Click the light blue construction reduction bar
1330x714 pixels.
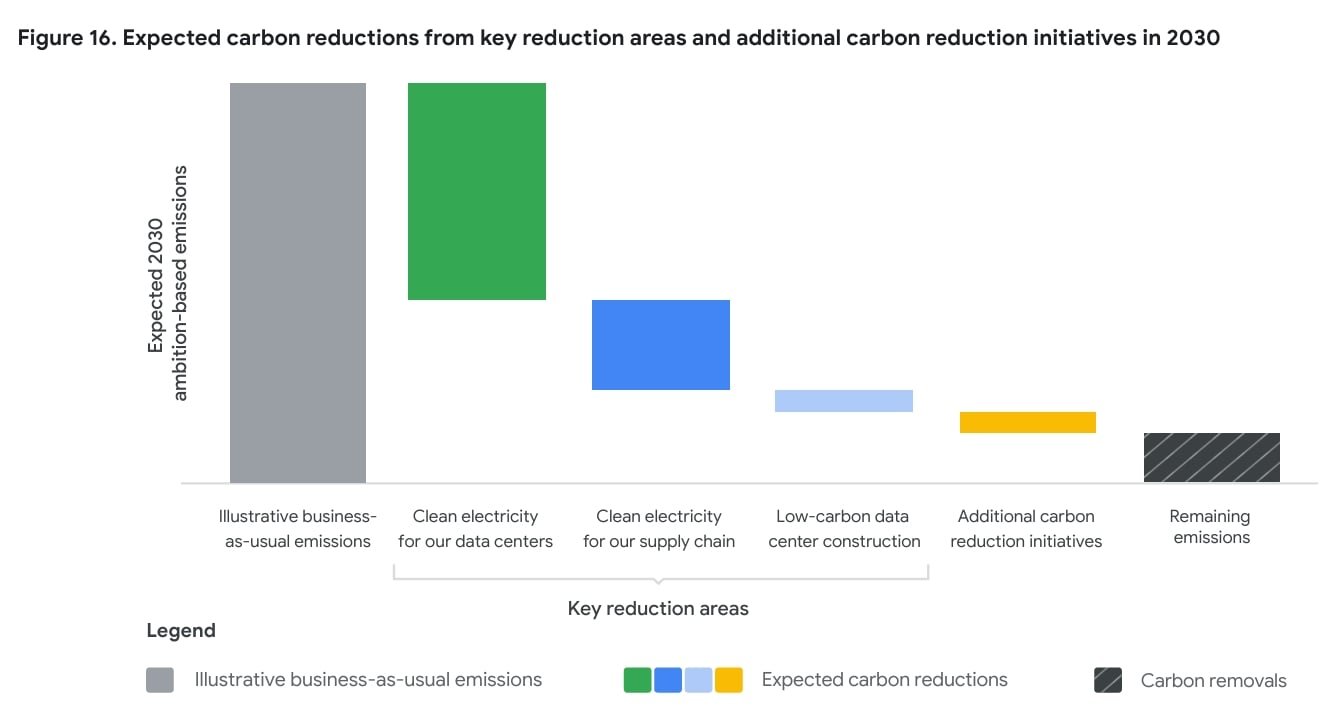(843, 399)
